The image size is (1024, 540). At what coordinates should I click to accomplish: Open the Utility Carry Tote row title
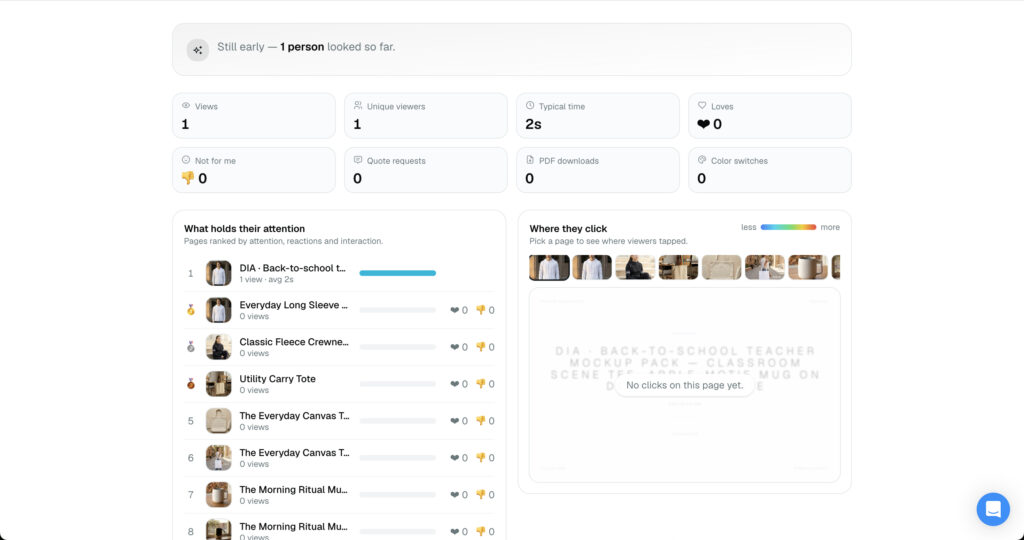pyautogui.click(x=278, y=379)
